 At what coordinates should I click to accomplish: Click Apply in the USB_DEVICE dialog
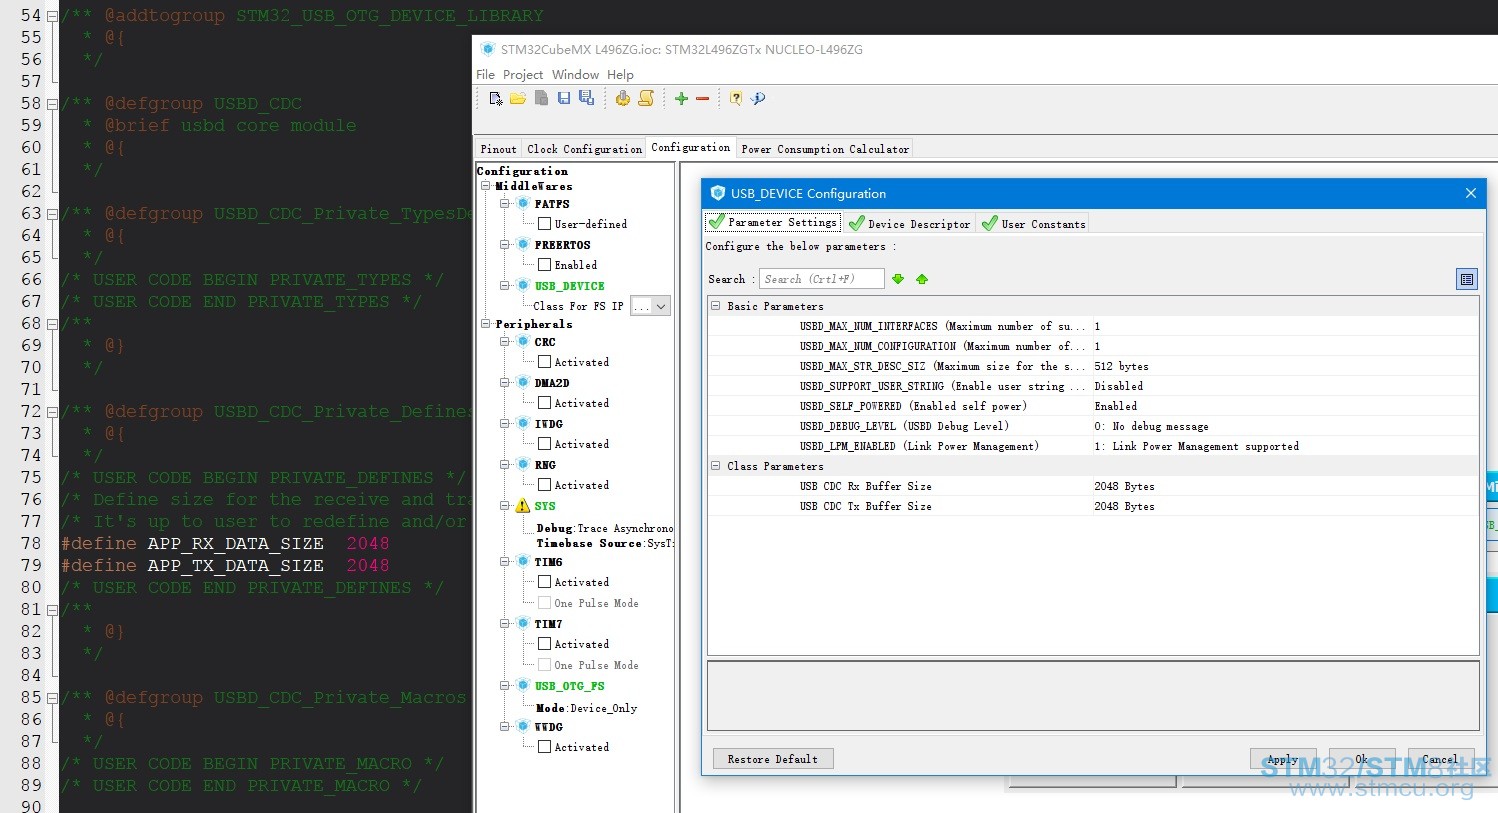(1283, 759)
